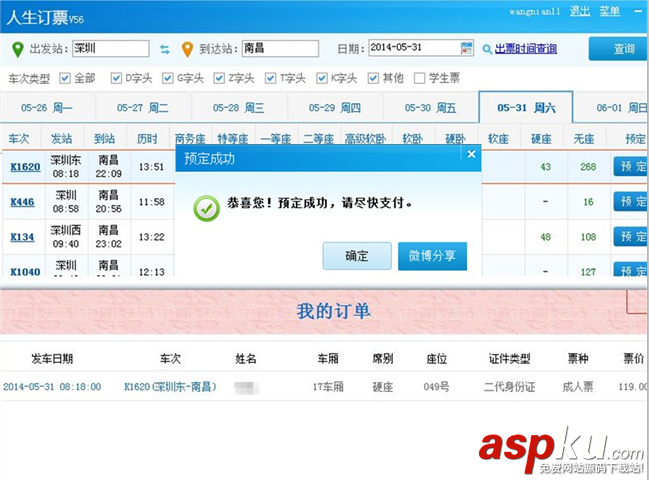Click the 二代身份证 order cell
The width and height of the screenshot is (649, 480).
510,386
